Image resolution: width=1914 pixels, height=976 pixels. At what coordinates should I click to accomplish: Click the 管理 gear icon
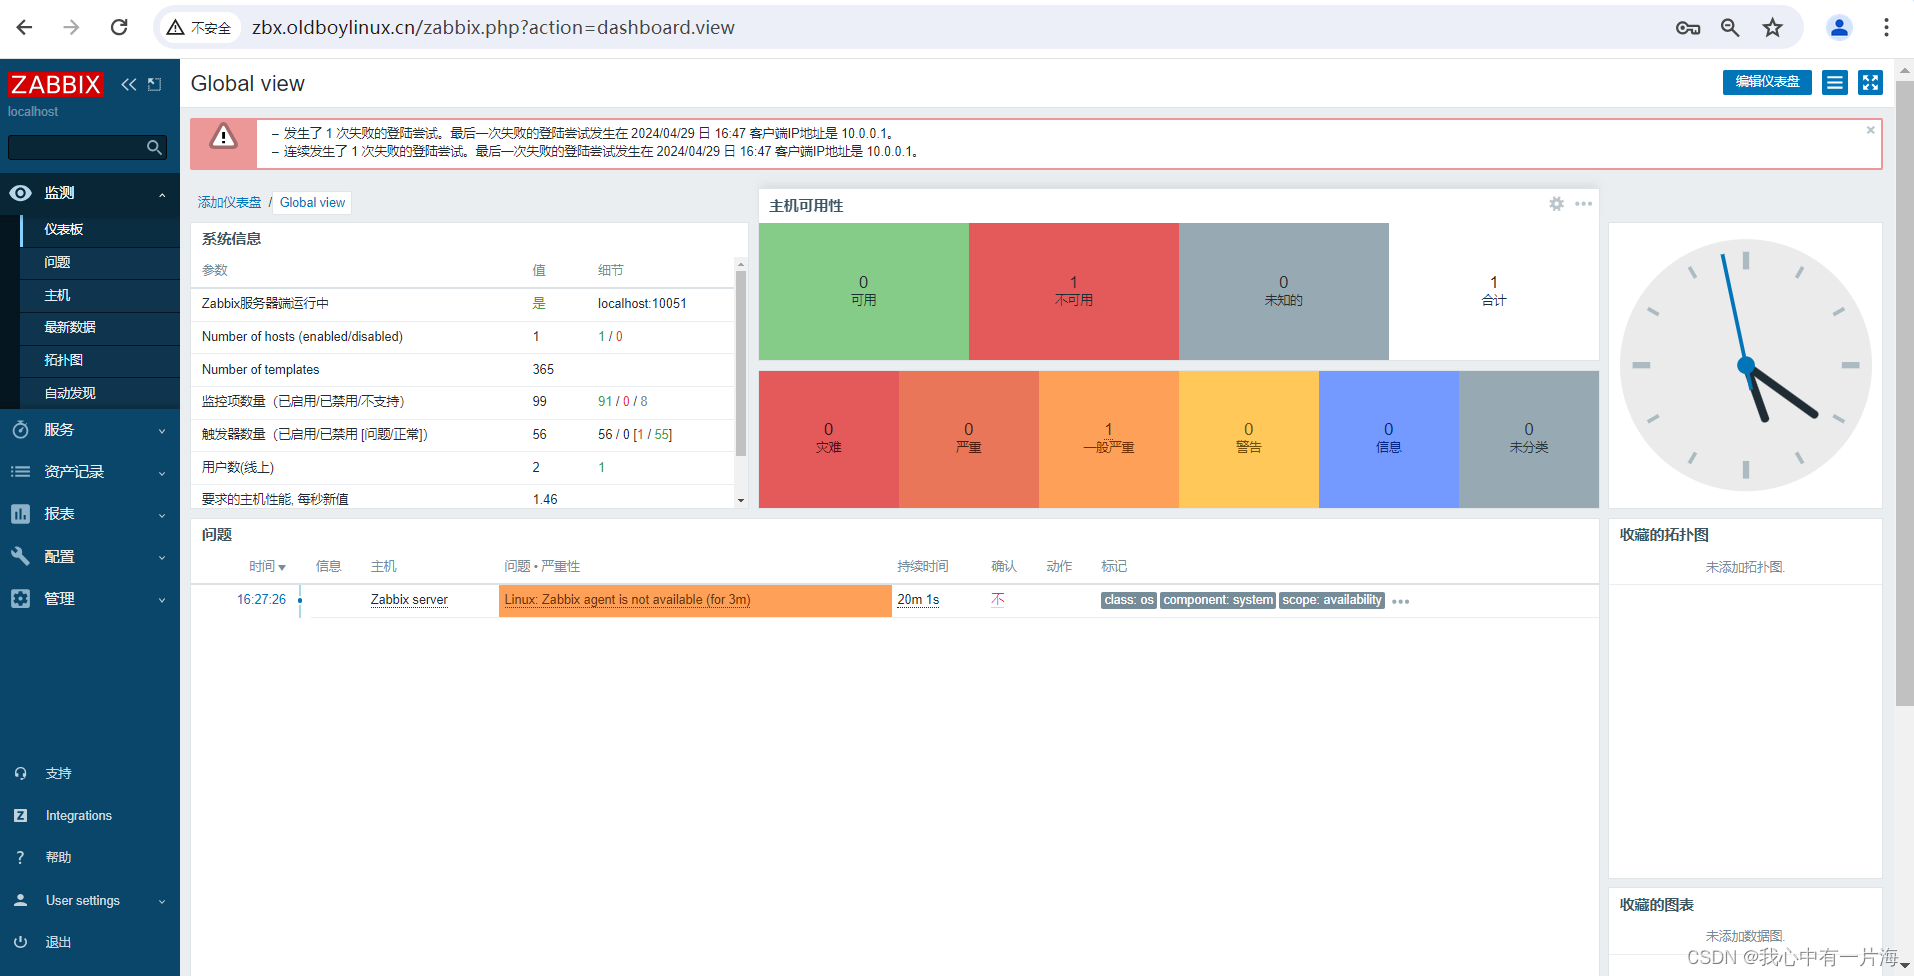[20, 598]
